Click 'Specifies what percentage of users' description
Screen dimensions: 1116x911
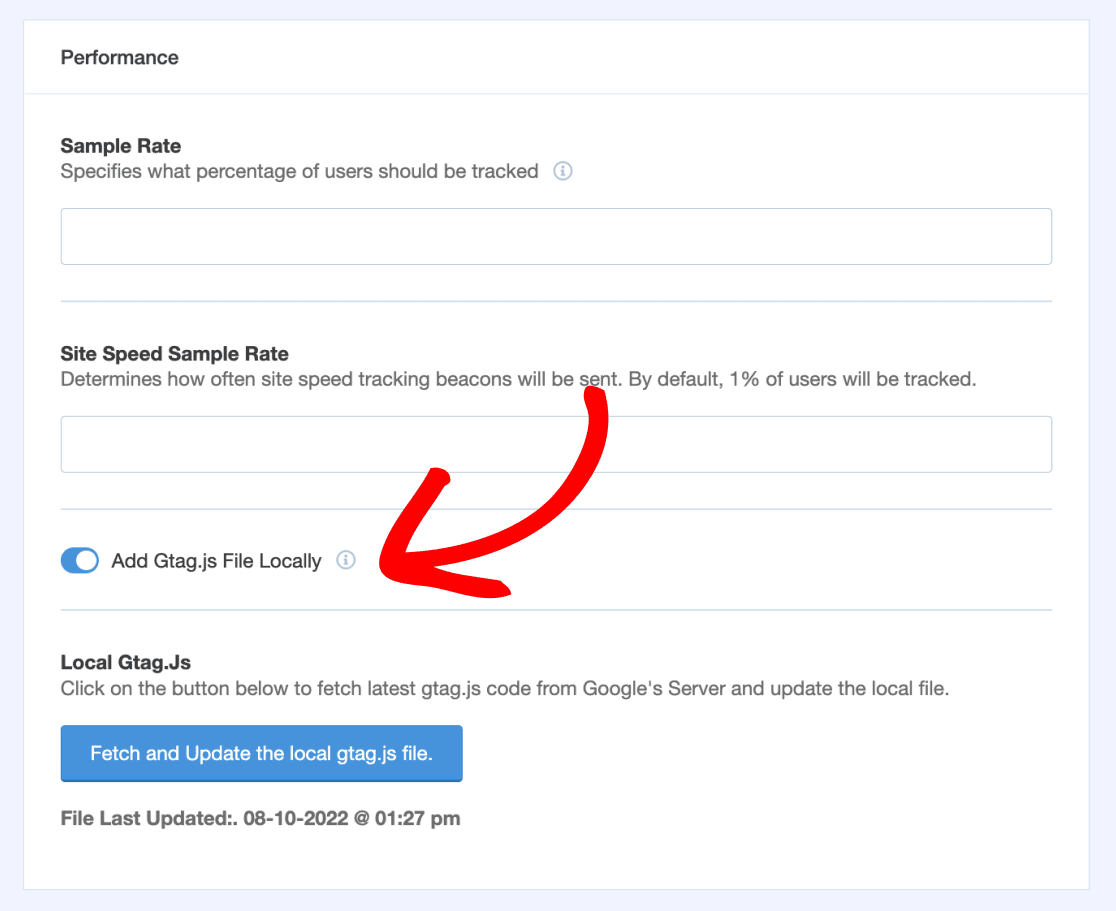pyautogui.click(x=299, y=171)
